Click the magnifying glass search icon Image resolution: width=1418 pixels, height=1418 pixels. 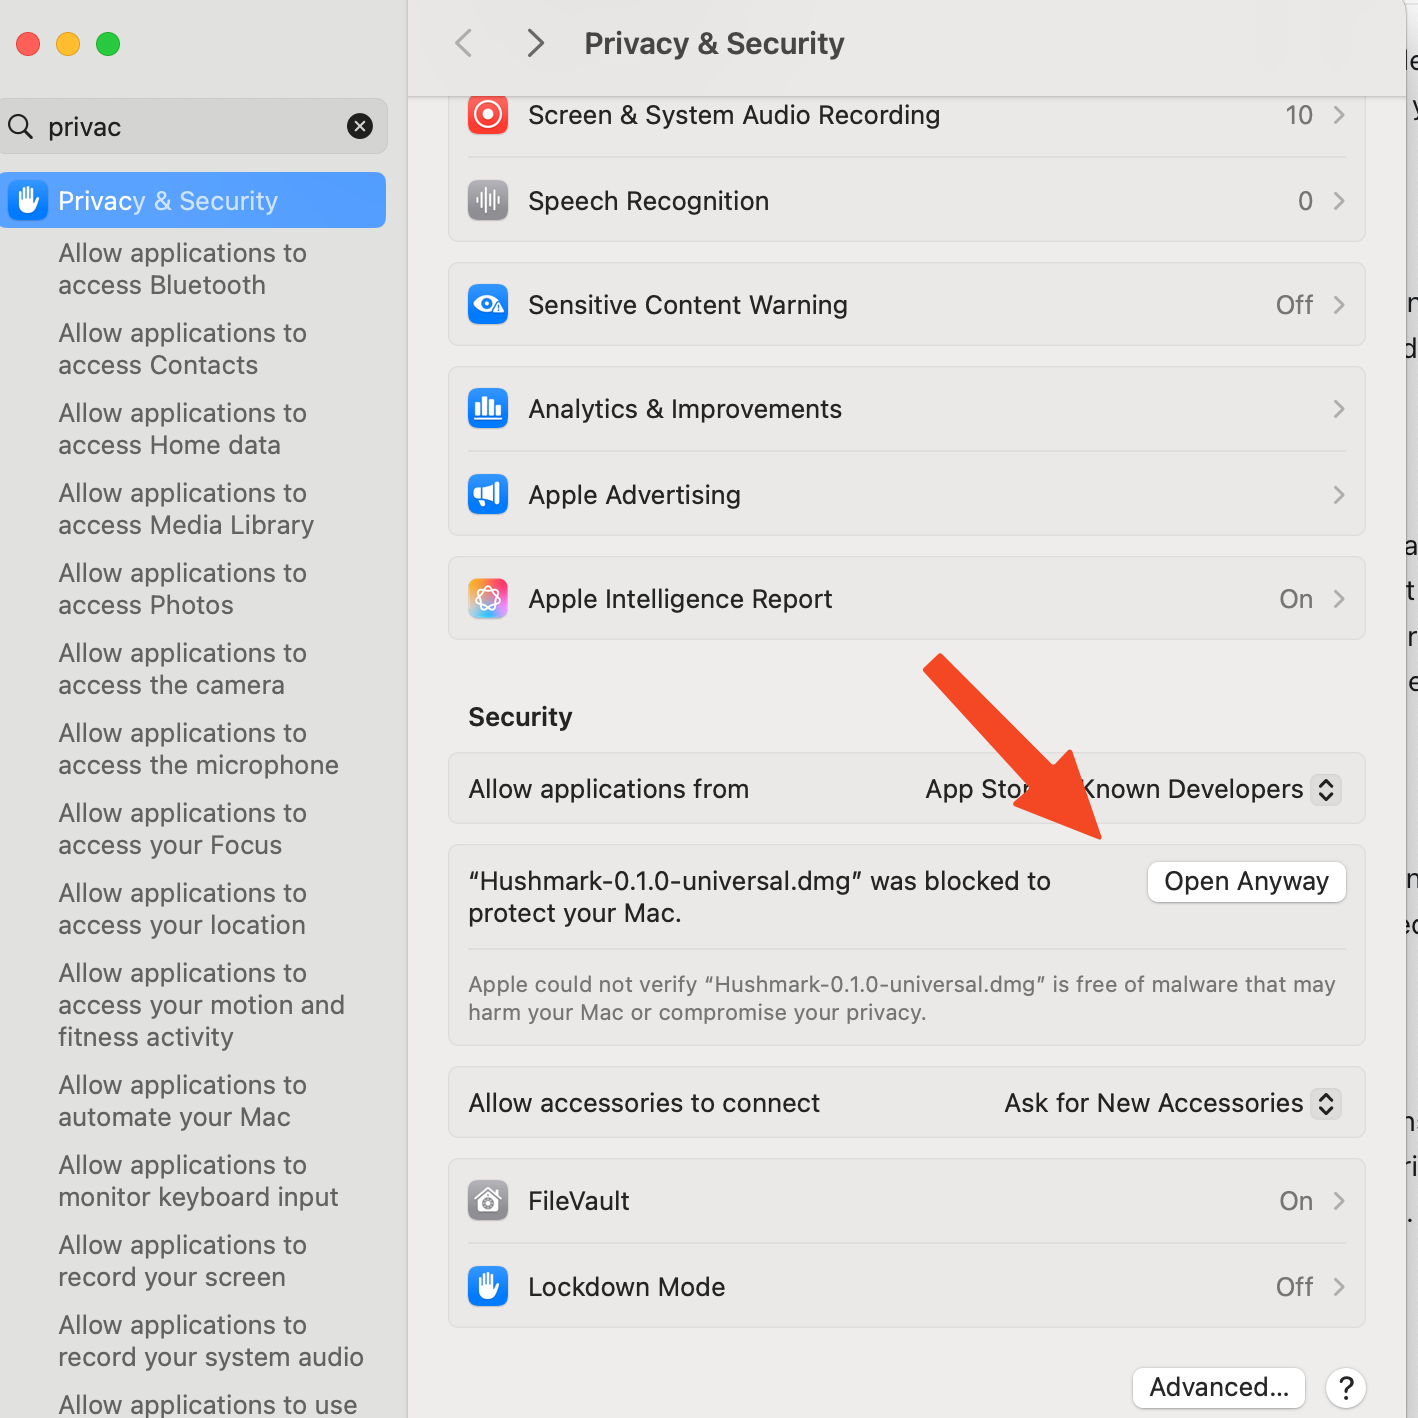pyautogui.click(x=20, y=126)
